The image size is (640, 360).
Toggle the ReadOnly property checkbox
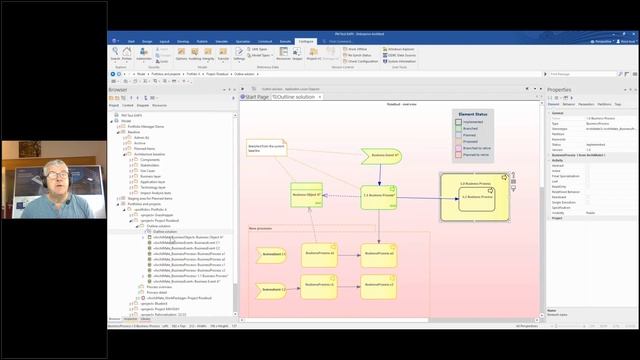click(588, 187)
